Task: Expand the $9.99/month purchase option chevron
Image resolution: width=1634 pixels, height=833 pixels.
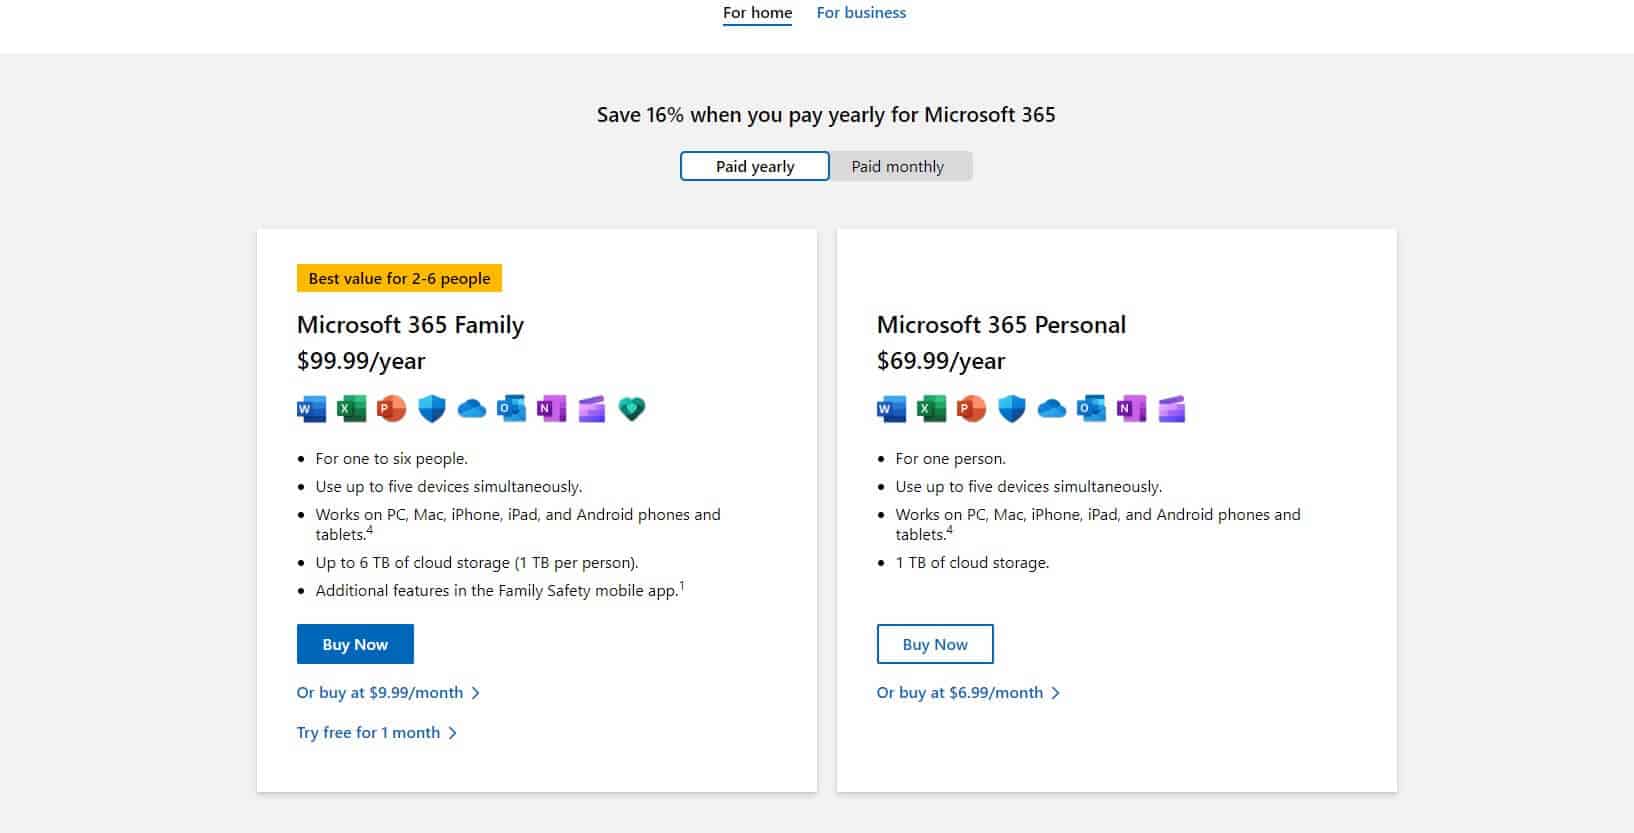Action: pyautogui.click(x=477, y=692)
